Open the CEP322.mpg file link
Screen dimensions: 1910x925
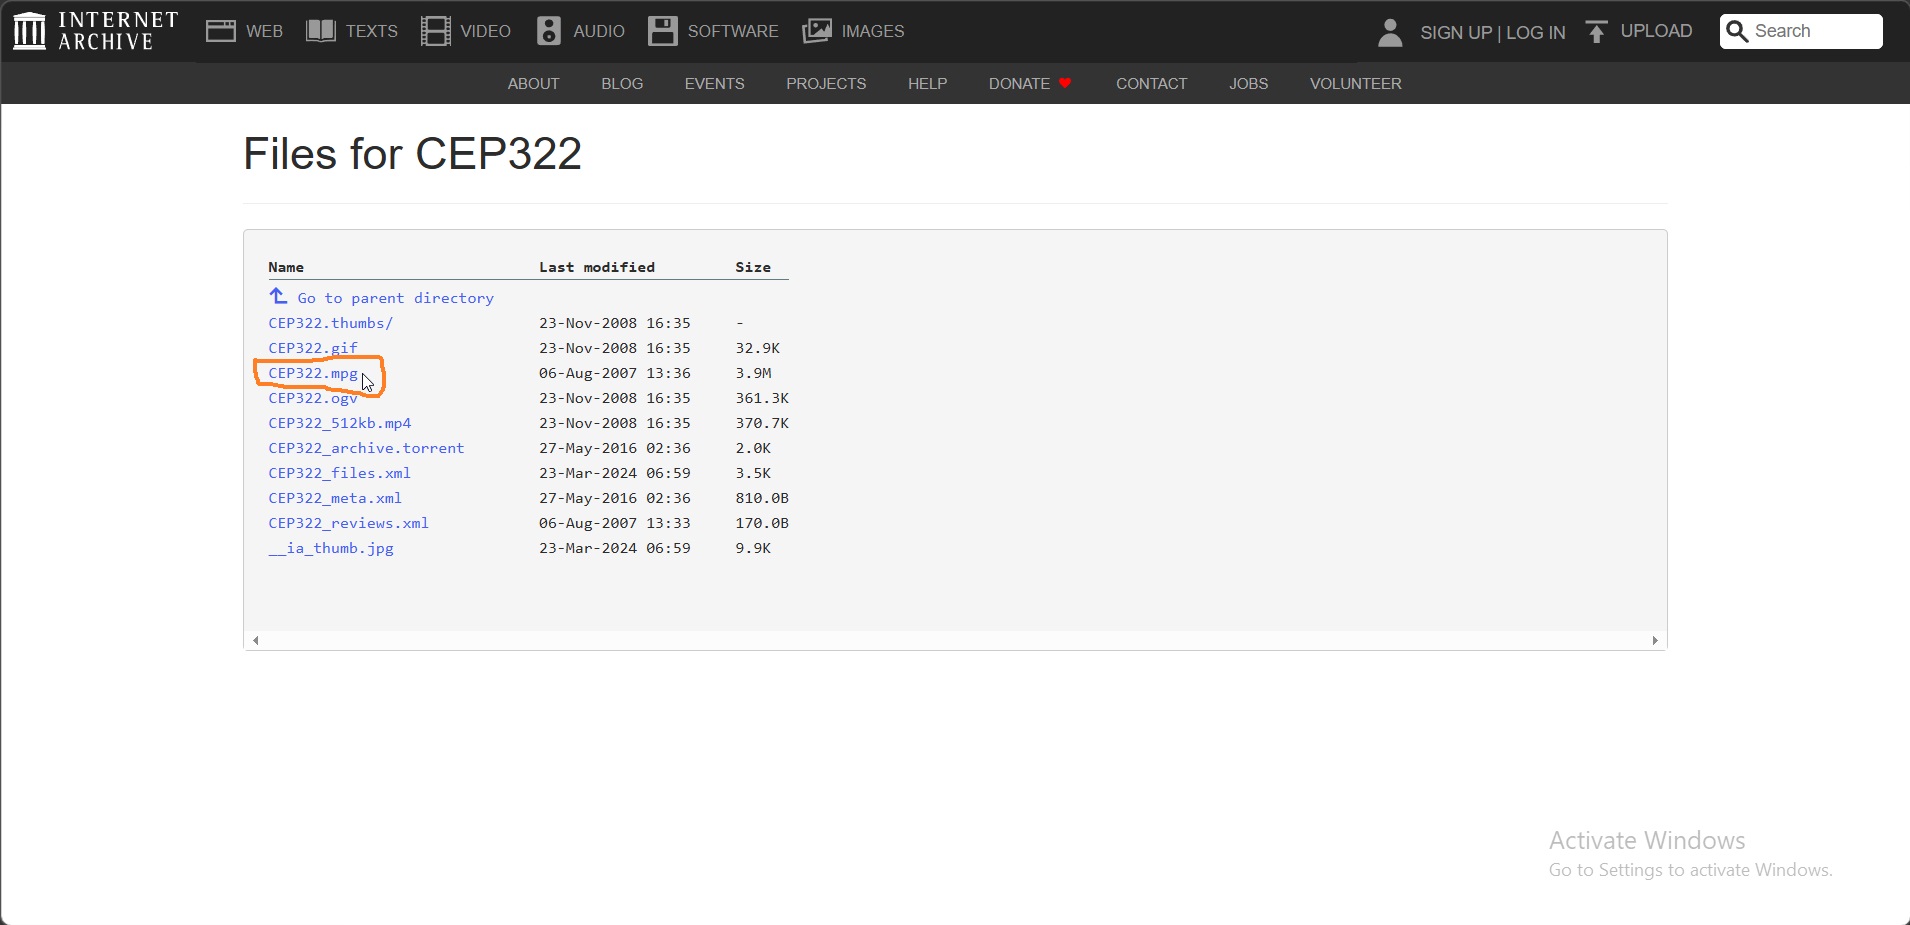[x=313, y=373]
